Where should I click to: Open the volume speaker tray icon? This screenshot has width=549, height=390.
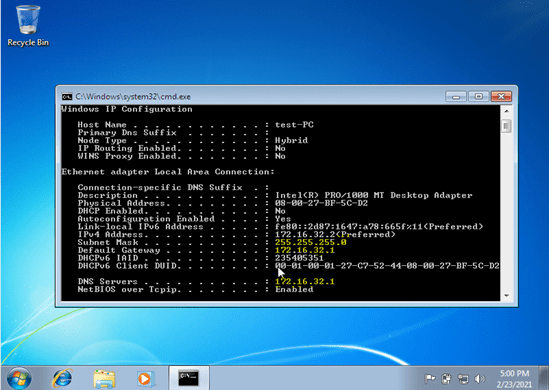[x=480, y=378]
